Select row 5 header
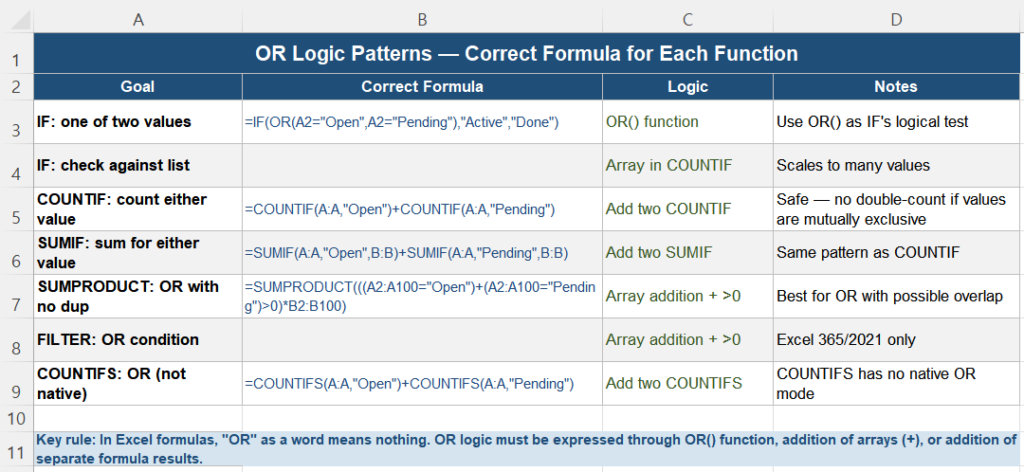1024x472 pixels. click(17, 209)
